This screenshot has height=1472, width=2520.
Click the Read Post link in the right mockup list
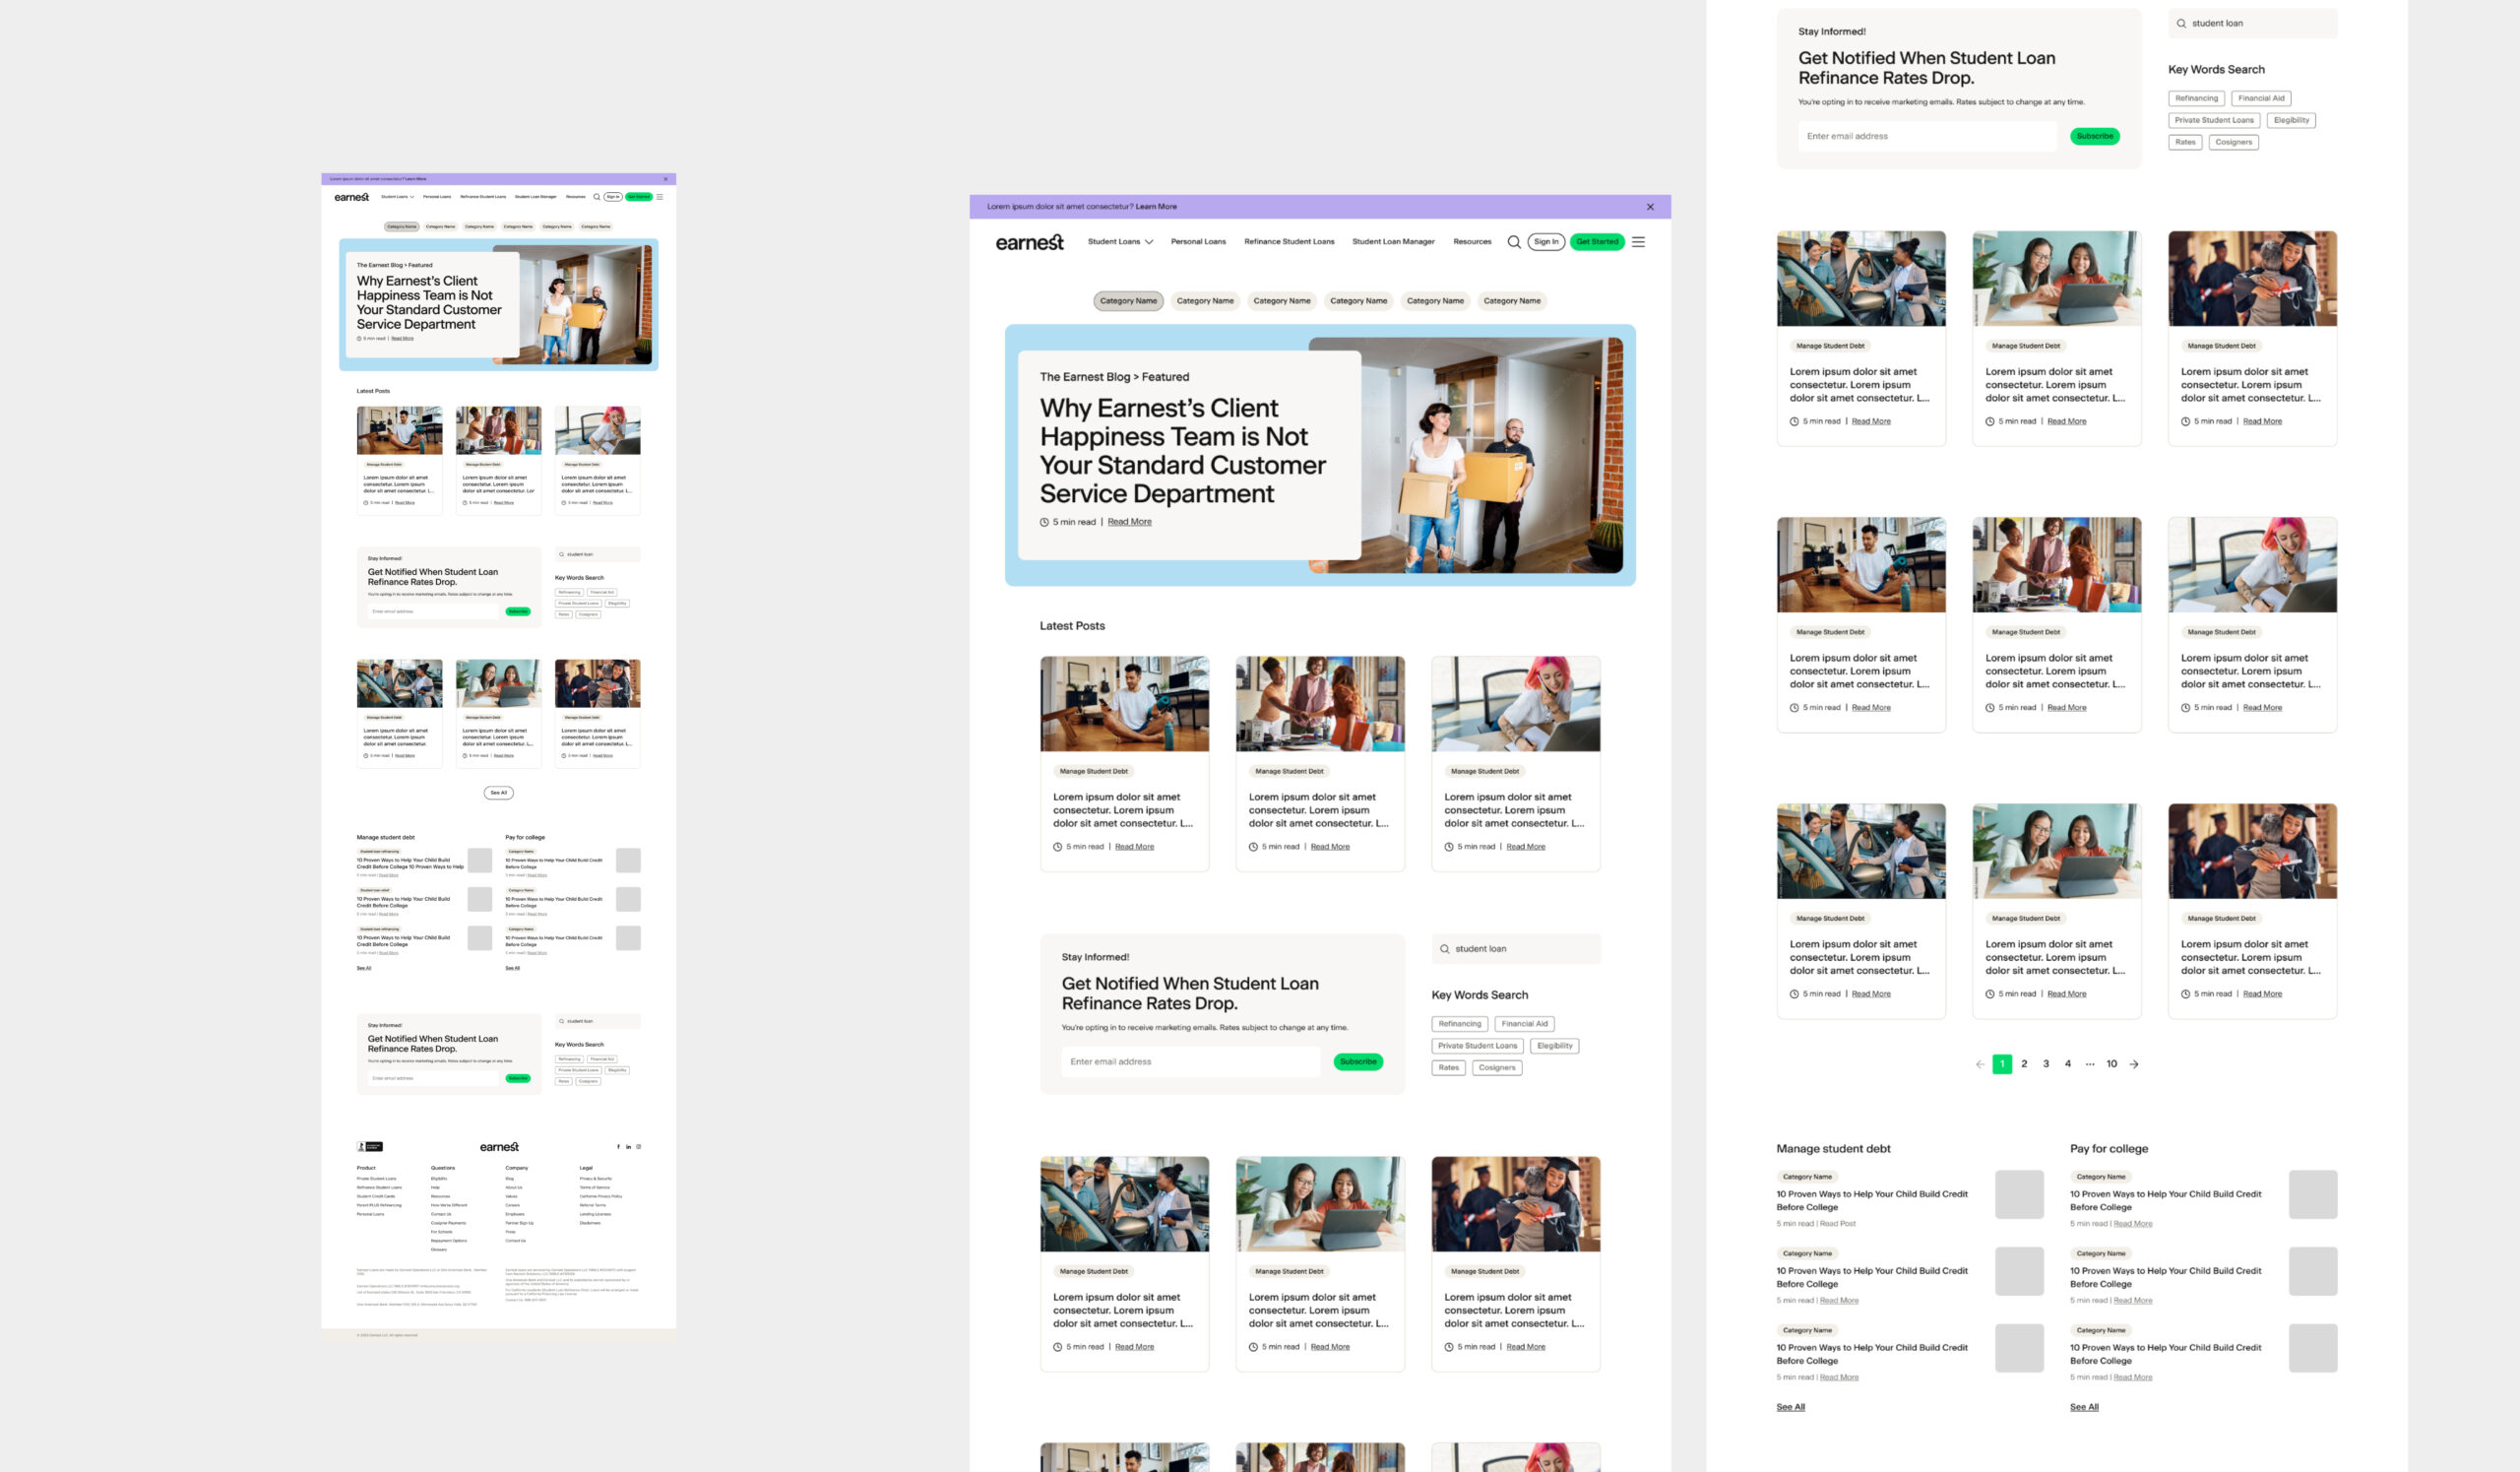[x=1838, y=1224]
